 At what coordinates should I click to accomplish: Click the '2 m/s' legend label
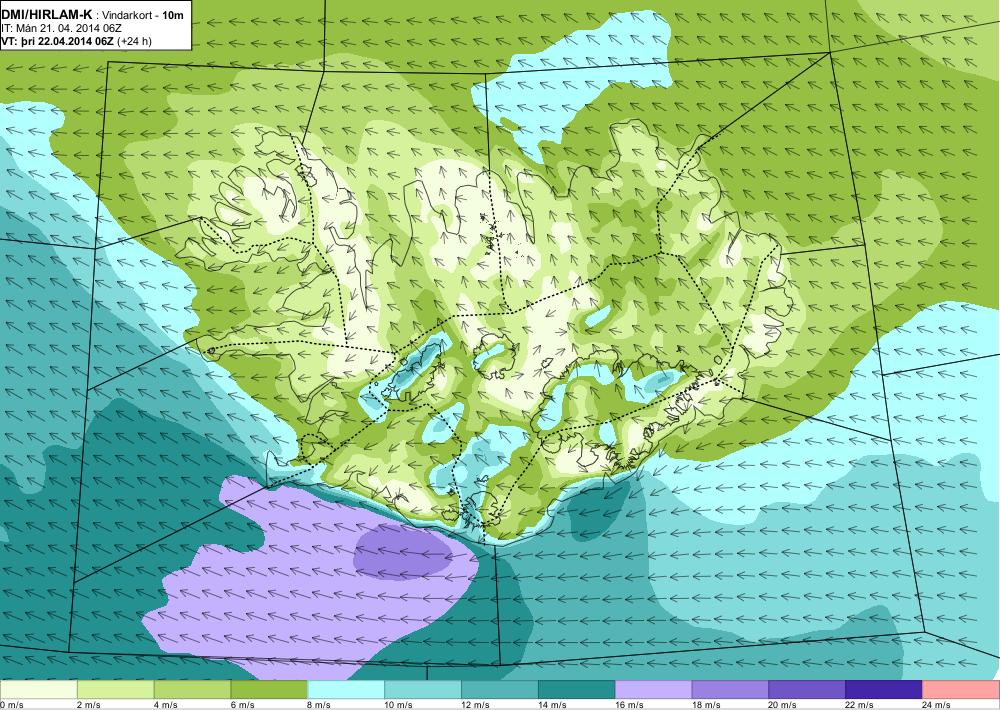pos(89,705)
